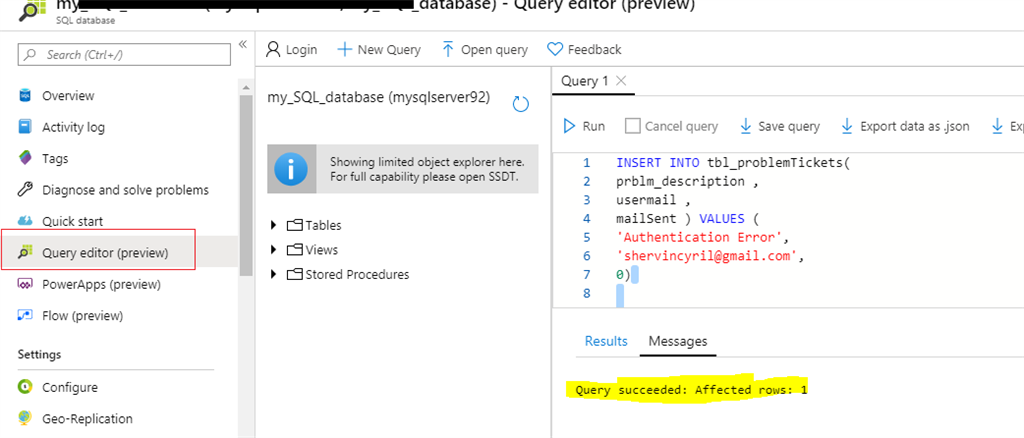Click the Quick start cloud icon
The width and height of the screenshot is (1024, 438).
pos(25,221)
